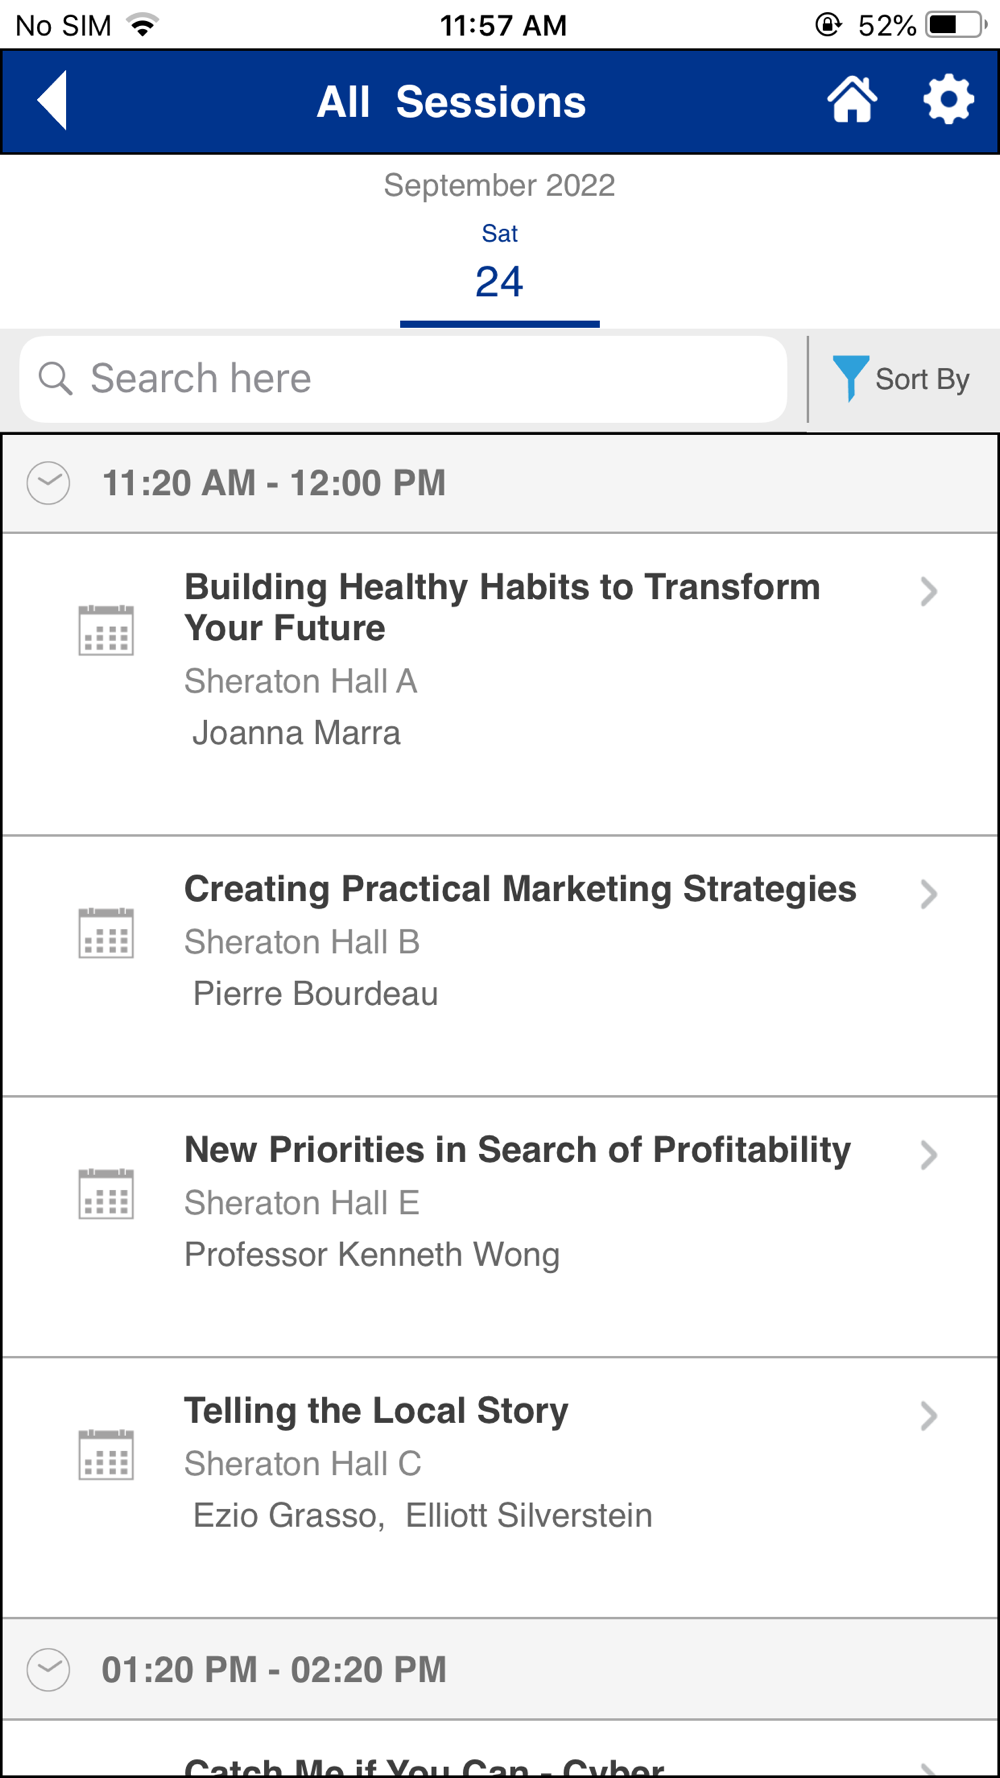The height and width of the screenshot is (1778, 1000).
Task: Open chevron for Telling the Local Story
Action: pos(929,1415)
